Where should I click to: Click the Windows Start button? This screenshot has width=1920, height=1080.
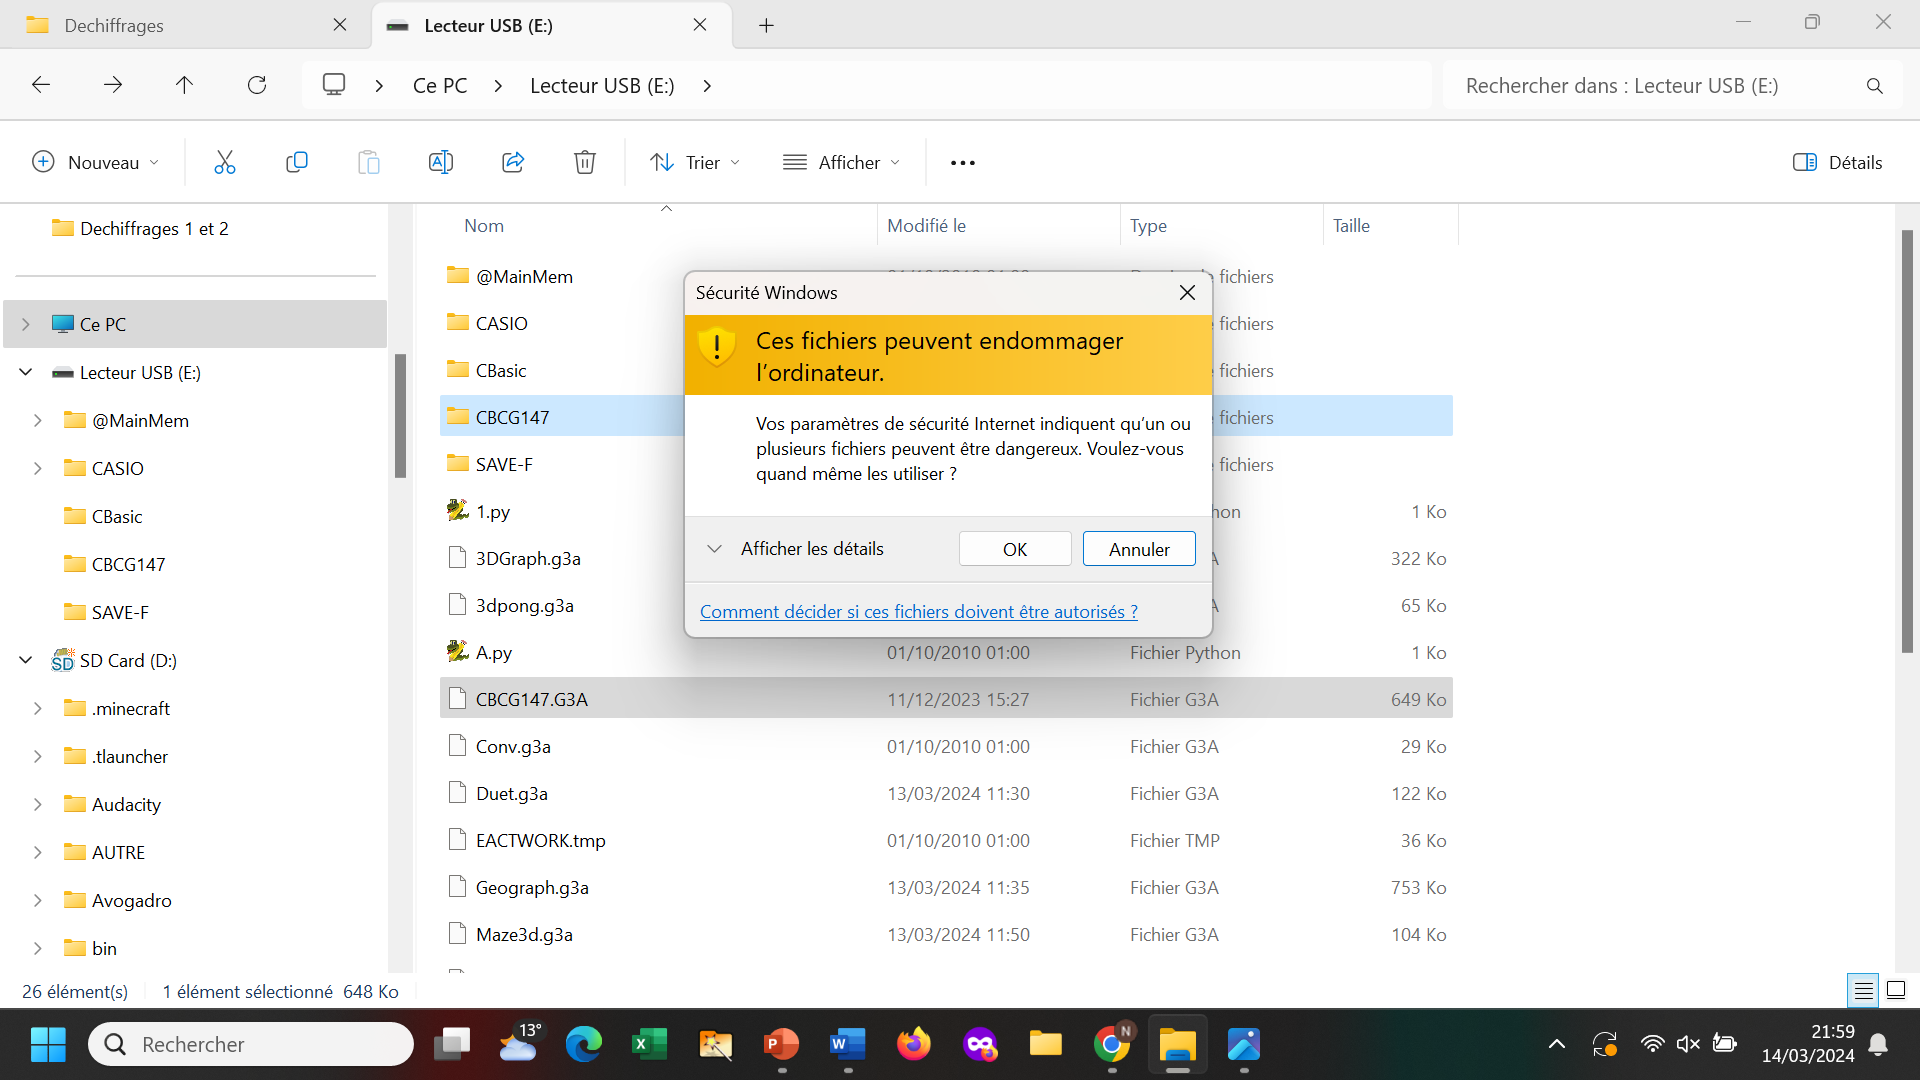point(48,1044)
